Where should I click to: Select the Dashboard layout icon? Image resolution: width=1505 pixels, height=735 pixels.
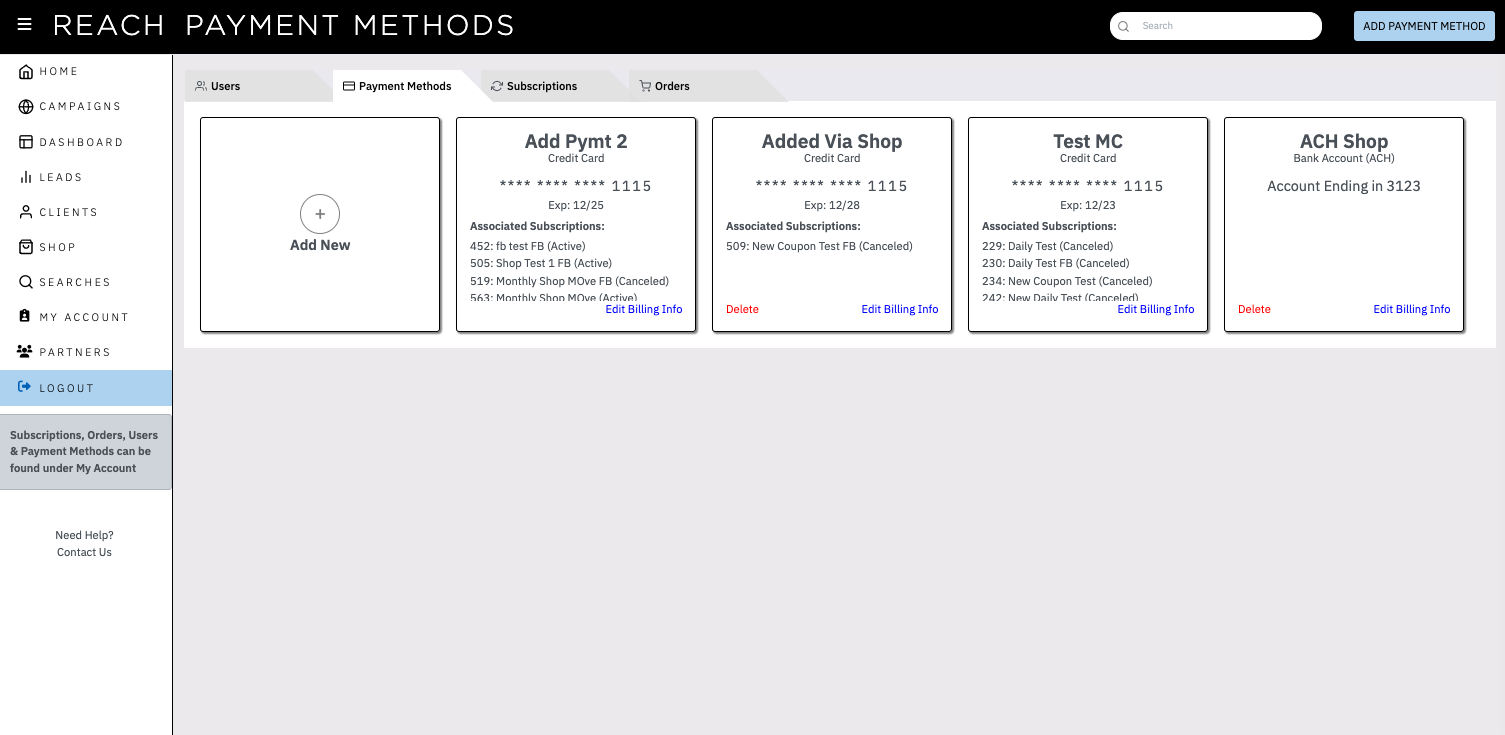[x=26, y=142]
